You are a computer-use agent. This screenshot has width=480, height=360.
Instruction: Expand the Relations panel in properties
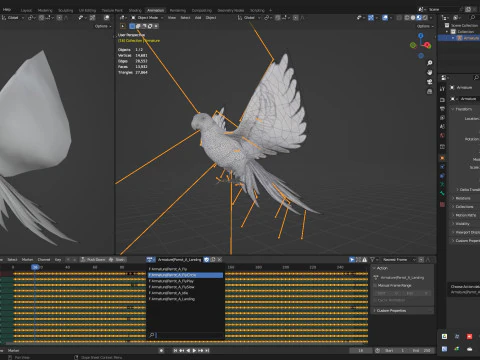coord(462,198)
